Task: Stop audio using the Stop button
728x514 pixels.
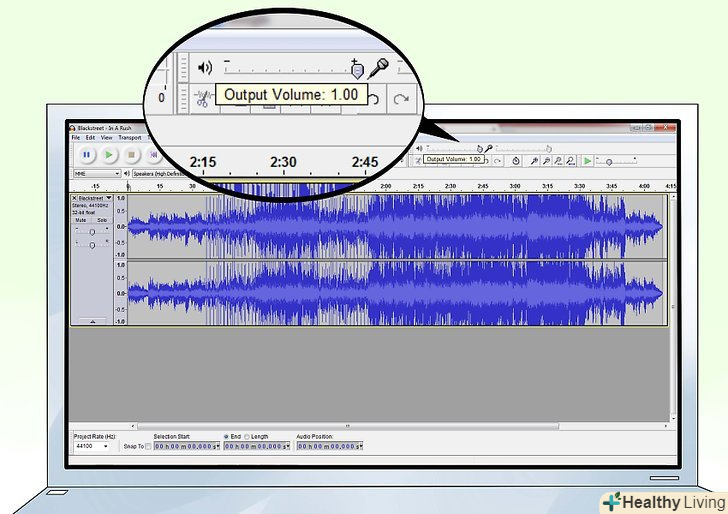Action: 131,155
